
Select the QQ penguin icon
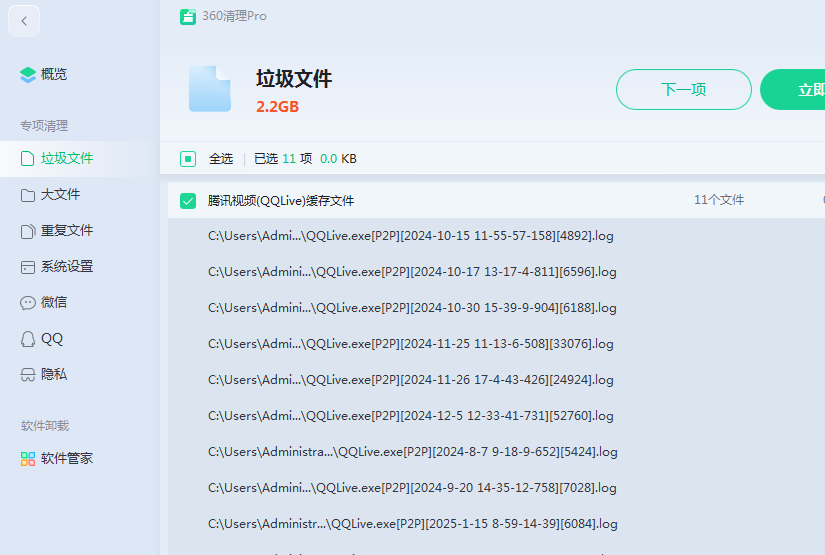tap(28, 339)
